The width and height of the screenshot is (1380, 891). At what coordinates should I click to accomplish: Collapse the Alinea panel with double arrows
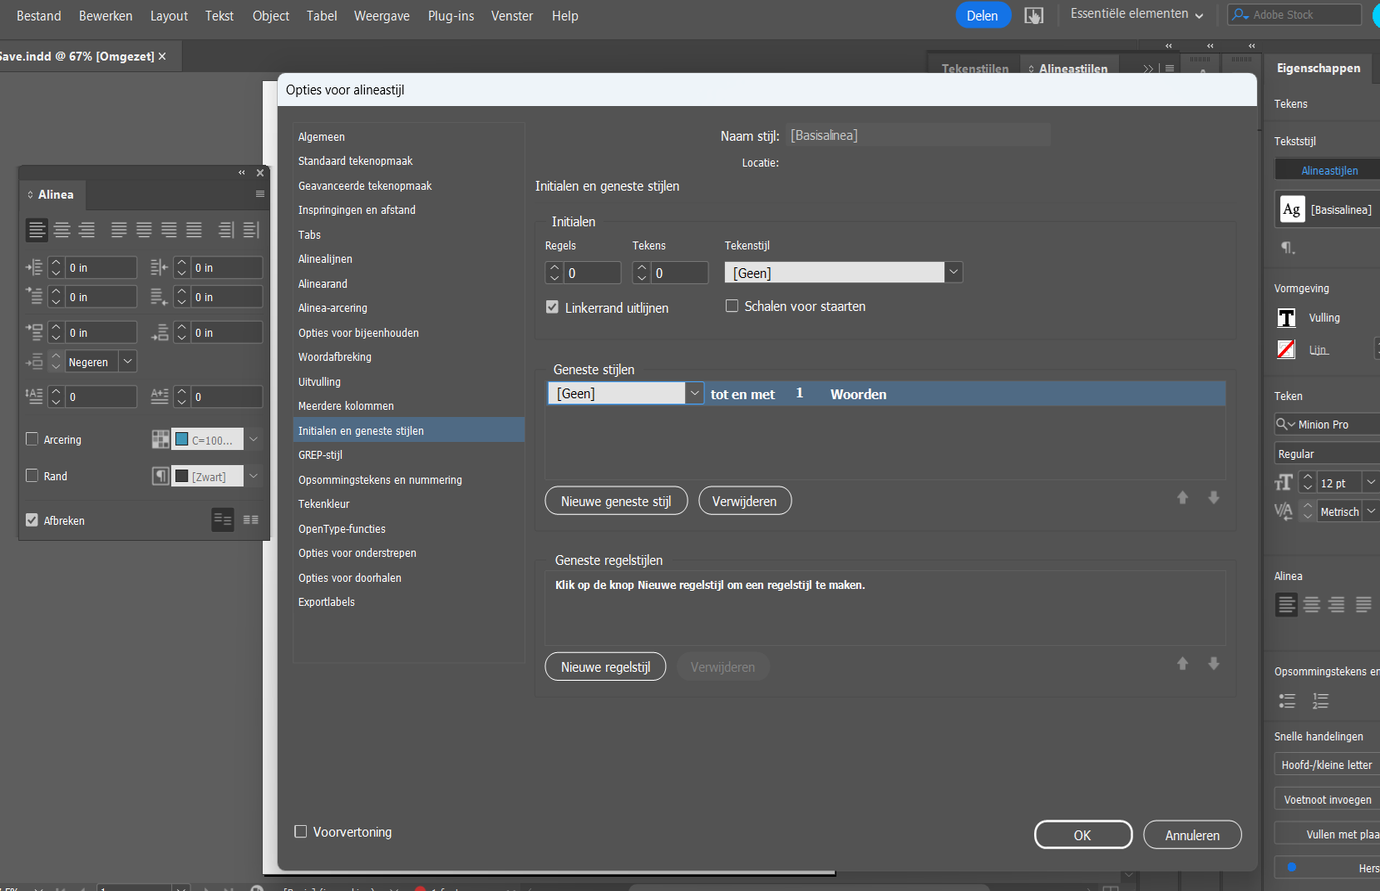pyautogui.click(x=241, y=173)
